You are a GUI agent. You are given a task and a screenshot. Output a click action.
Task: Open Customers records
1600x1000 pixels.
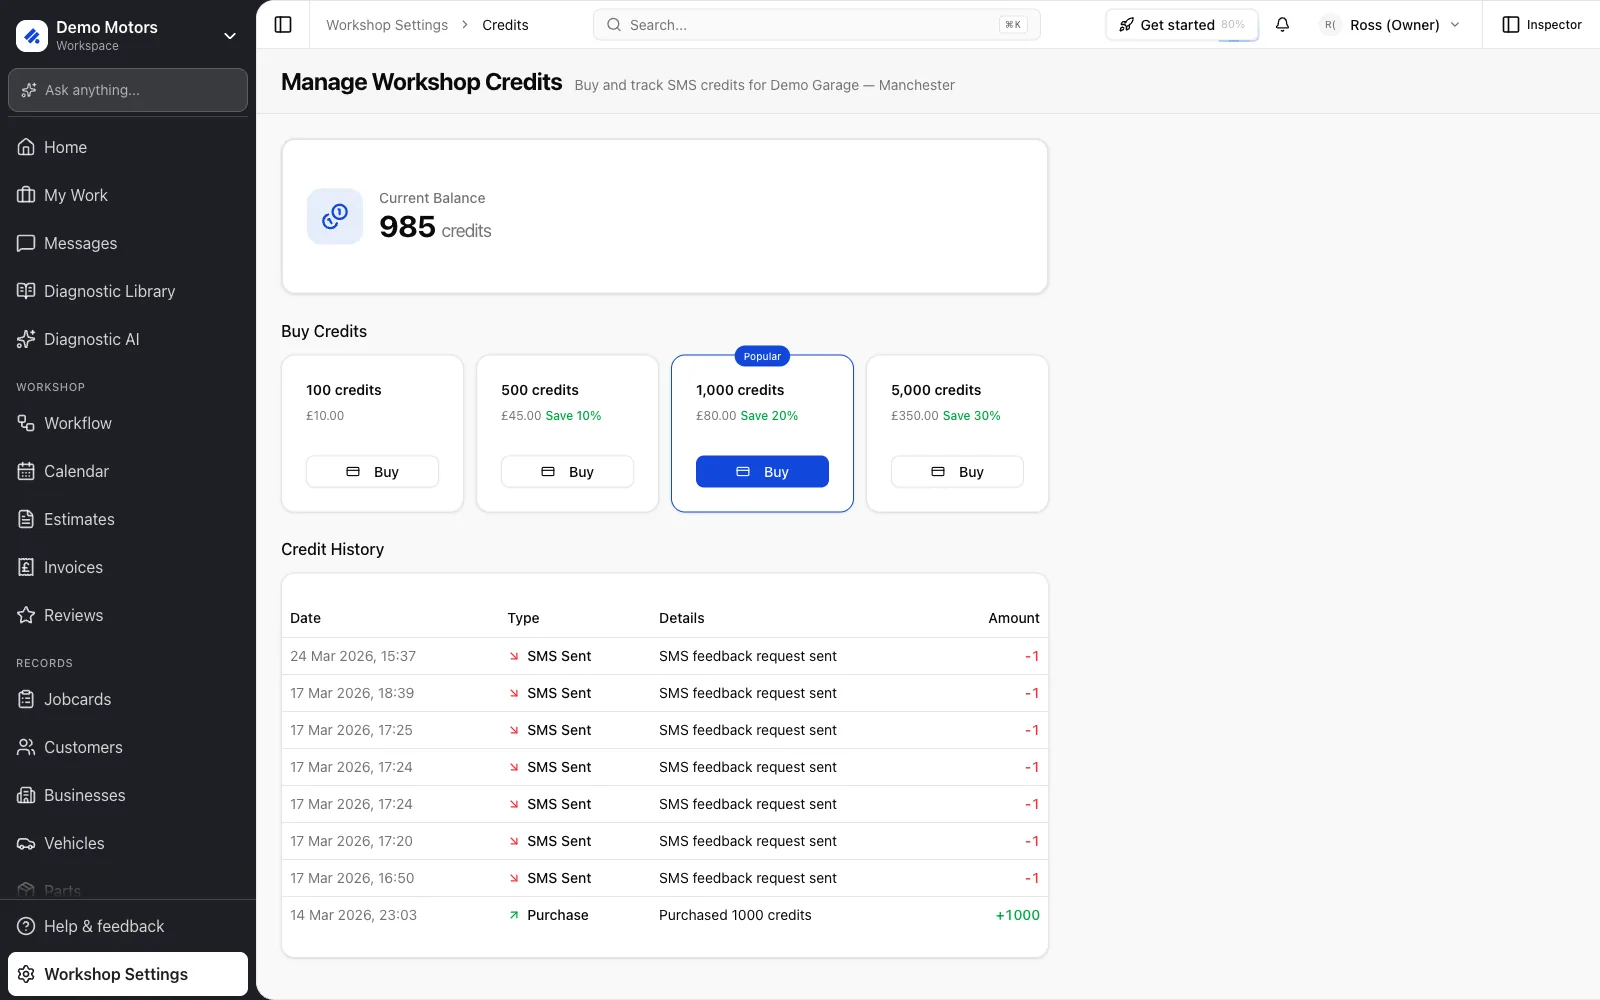tap(128, 747)
